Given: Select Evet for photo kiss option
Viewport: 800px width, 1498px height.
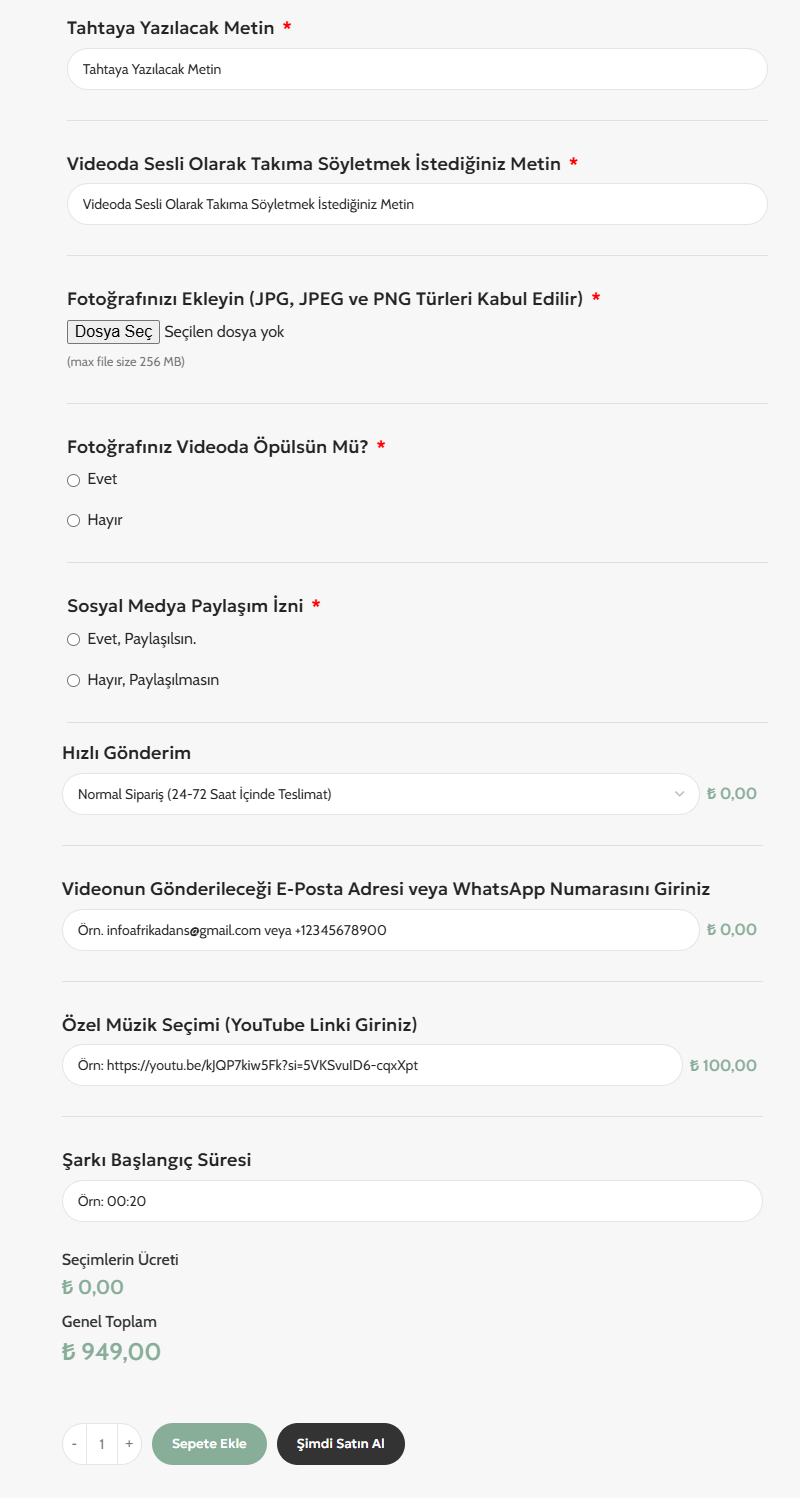Looking at the screenshot, I should pos(73,480).
